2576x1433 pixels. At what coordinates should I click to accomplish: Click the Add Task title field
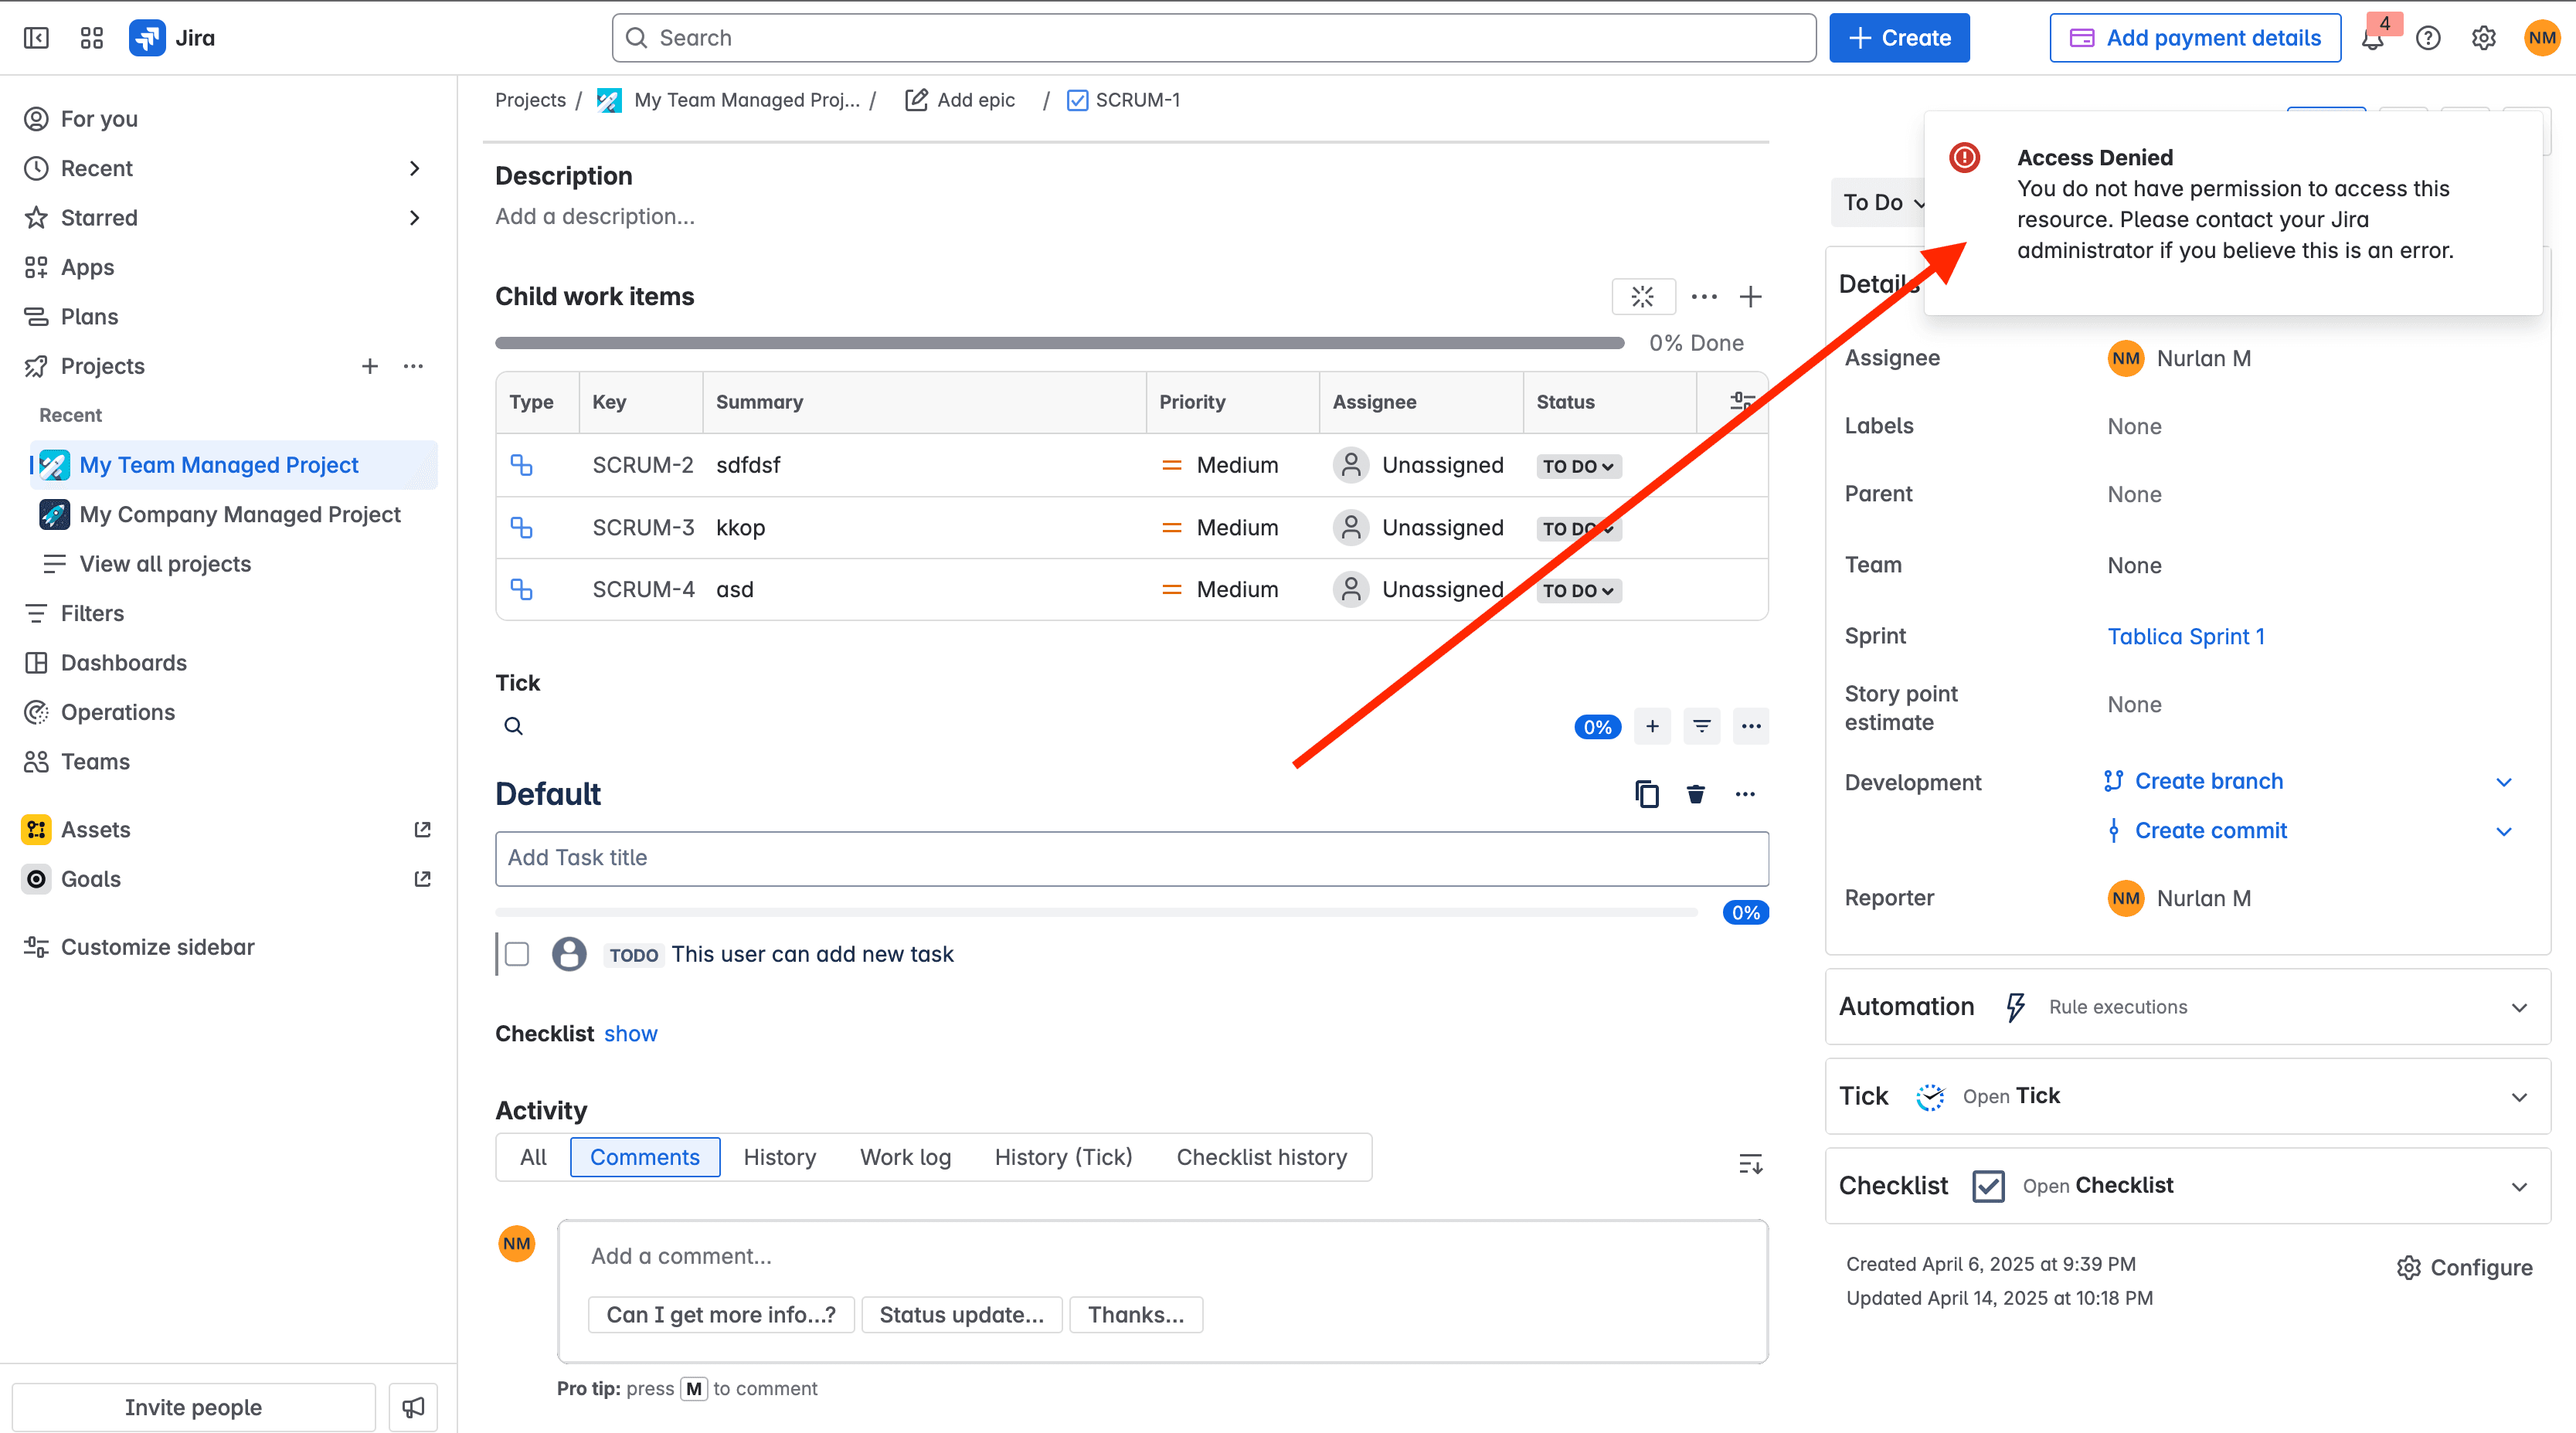(x=1132, y=858)
